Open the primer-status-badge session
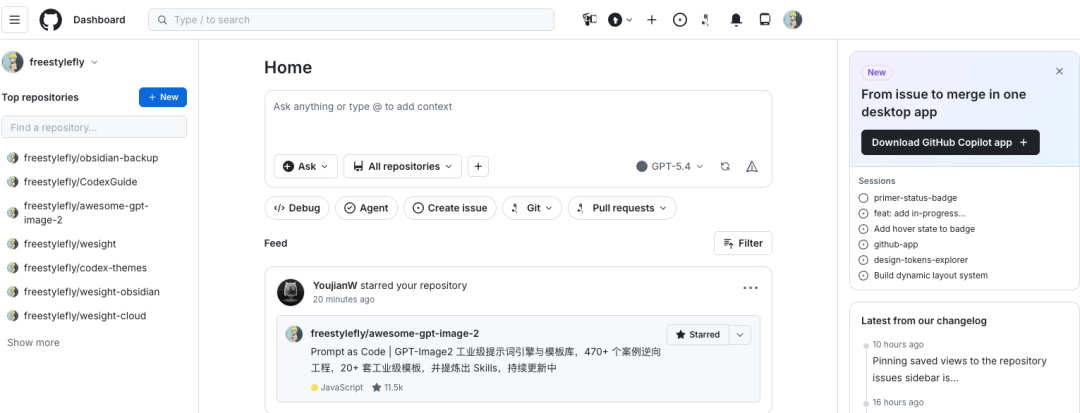Image resolution: width=1080 pixels, height=413 pixels. click(x=915, y=198)
